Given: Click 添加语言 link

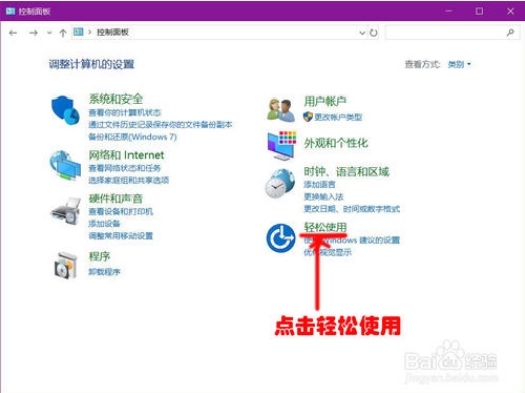Looking at the screenshot, I should [319, 184].
